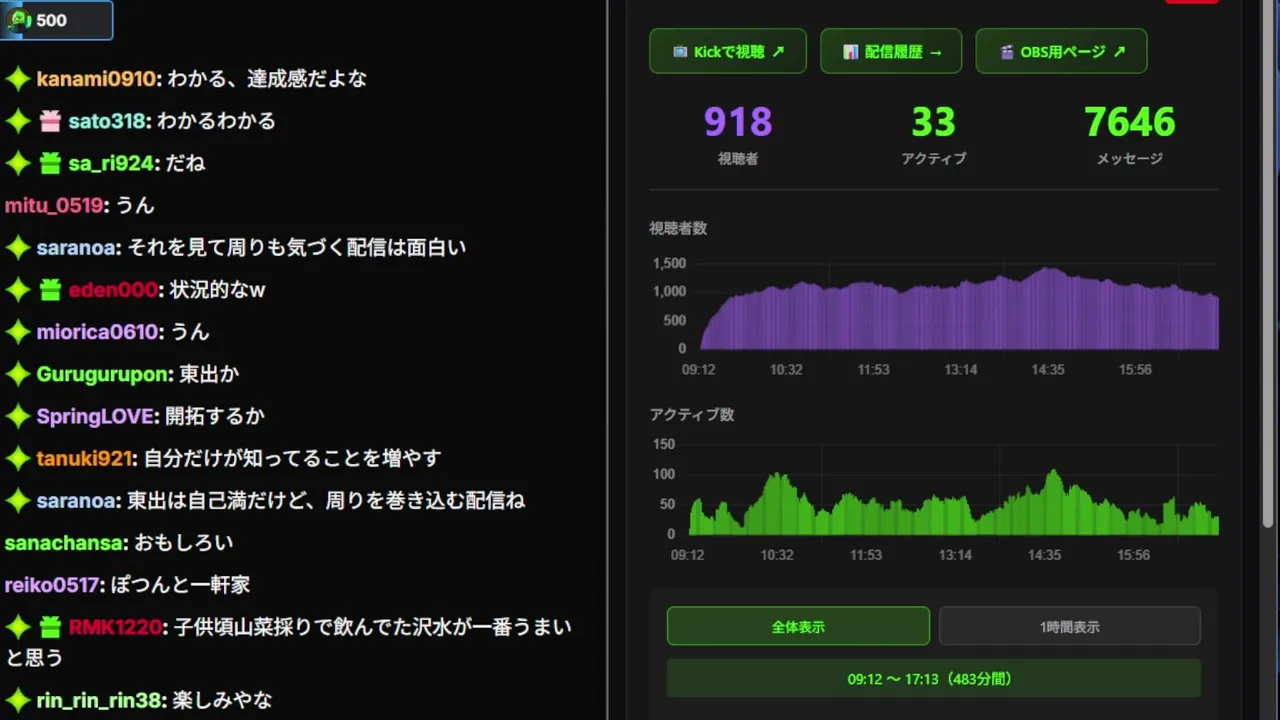Click green gift icon beside RMK1220

50,627
